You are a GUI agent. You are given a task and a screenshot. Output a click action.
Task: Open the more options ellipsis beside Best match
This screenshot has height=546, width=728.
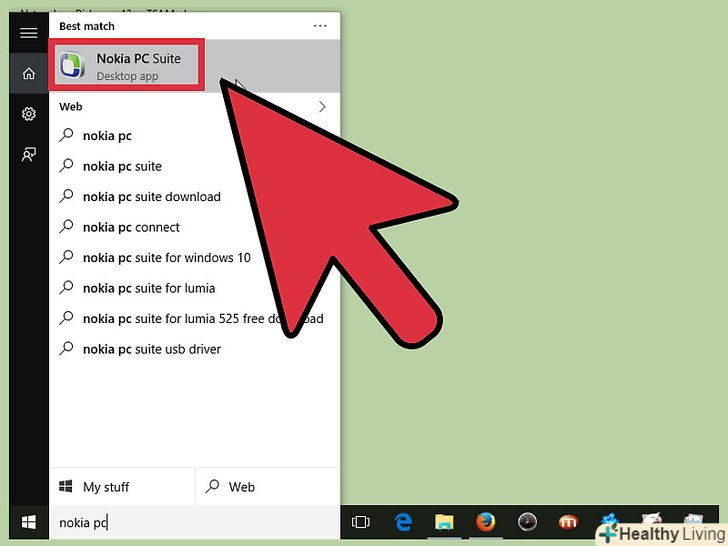coord(320,26)
